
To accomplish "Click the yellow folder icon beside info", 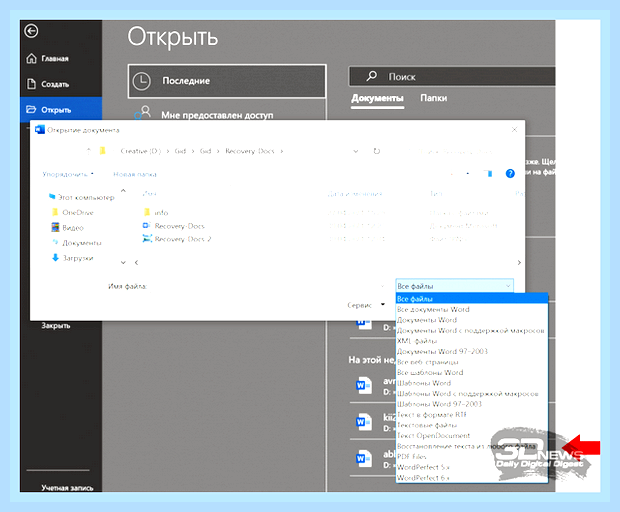I will [x=147, y=212].
